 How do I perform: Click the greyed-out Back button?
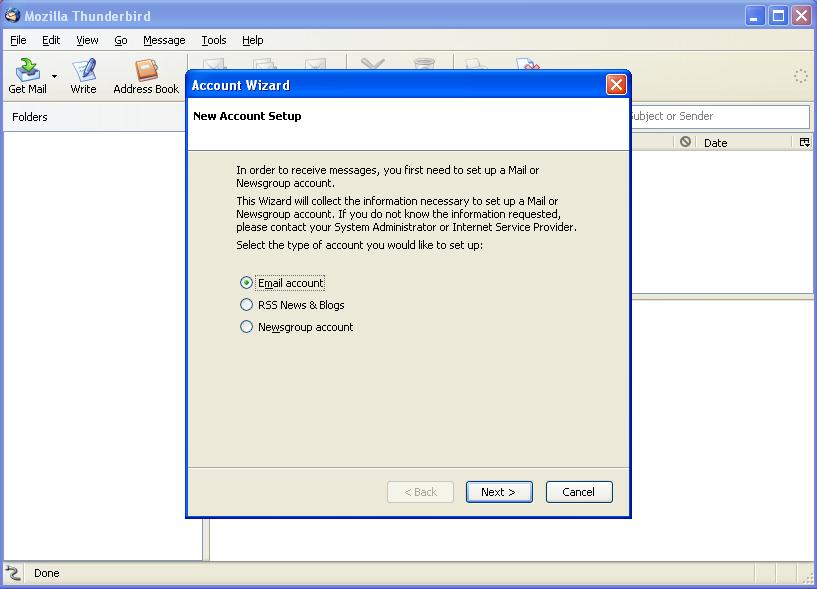420,492
